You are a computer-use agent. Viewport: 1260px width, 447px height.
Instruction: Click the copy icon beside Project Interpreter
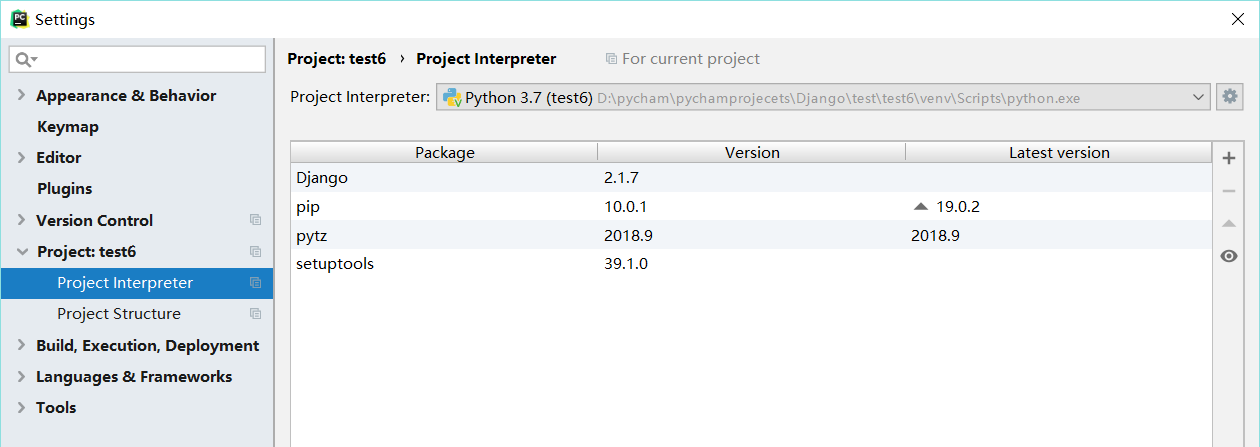(x=255, y=283)
